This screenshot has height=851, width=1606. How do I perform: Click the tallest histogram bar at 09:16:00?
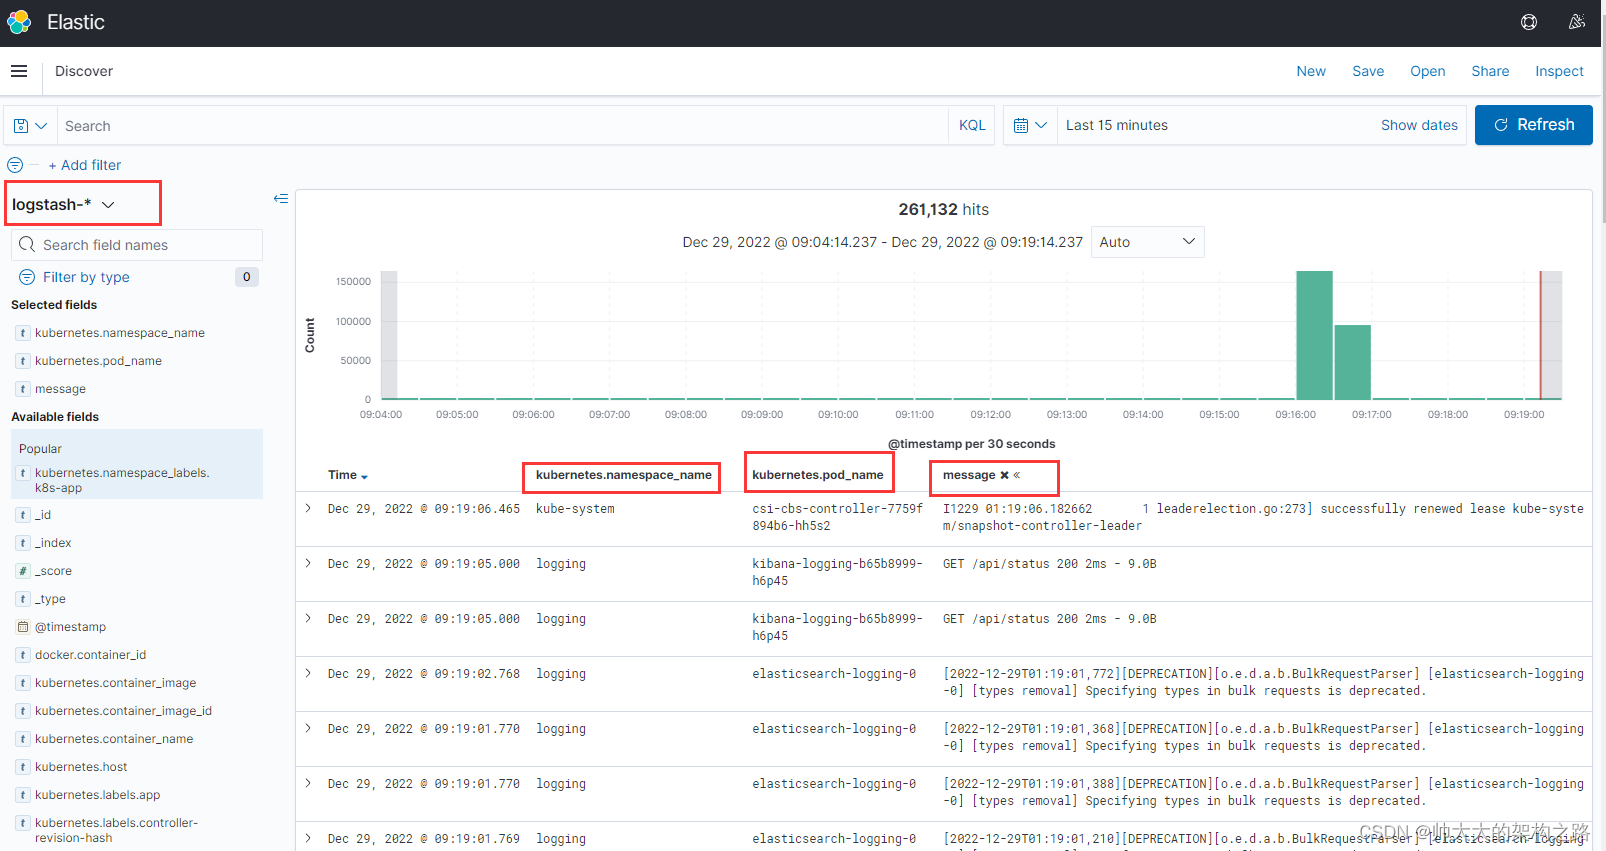click(1314, 335)
